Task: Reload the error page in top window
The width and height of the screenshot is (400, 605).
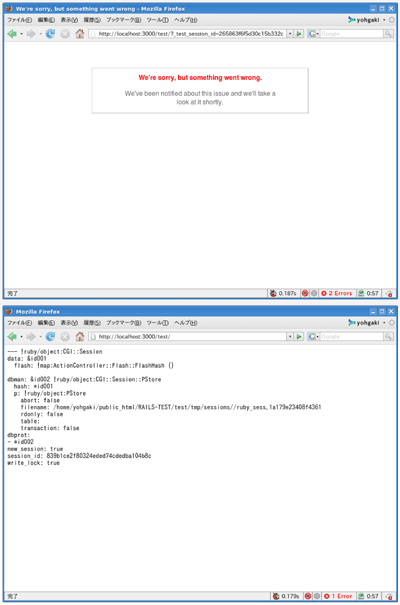Action: (x=50, y=34)
